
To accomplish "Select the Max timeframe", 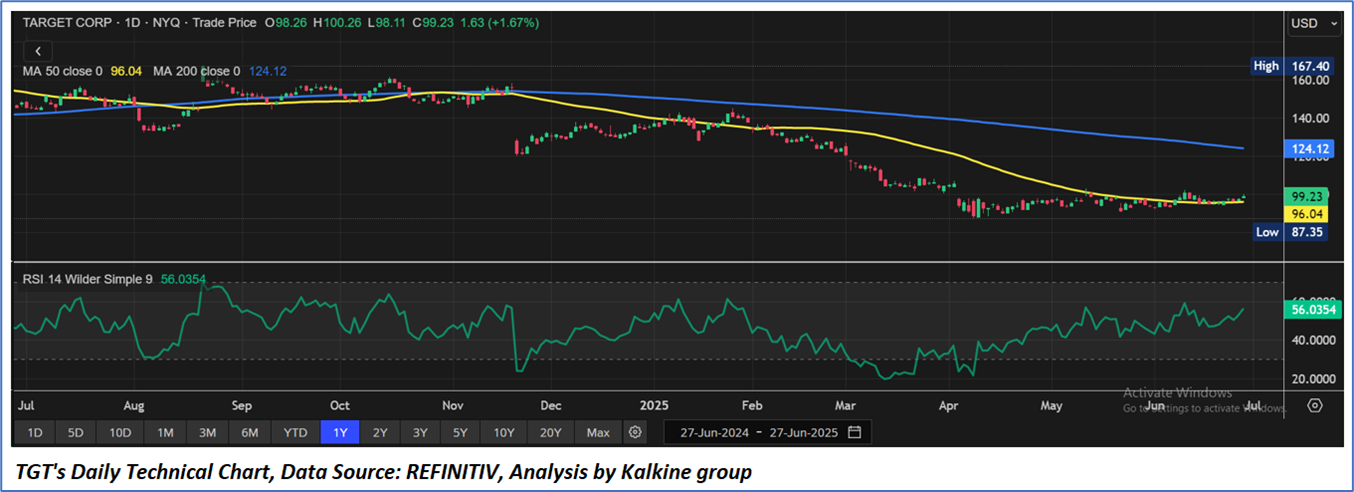I will coord(598,433).
